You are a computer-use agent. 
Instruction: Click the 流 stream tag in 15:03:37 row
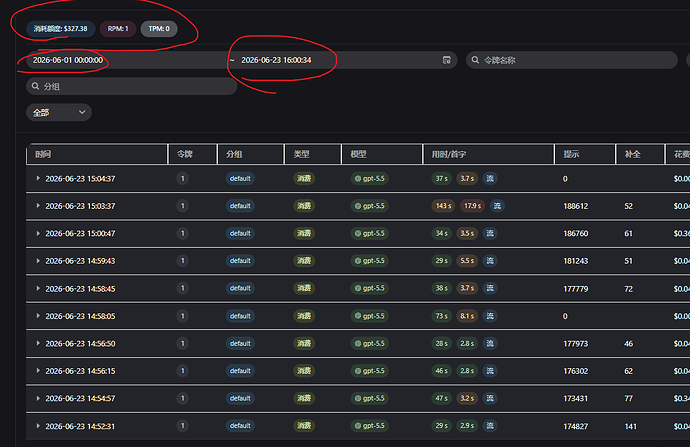497,206
